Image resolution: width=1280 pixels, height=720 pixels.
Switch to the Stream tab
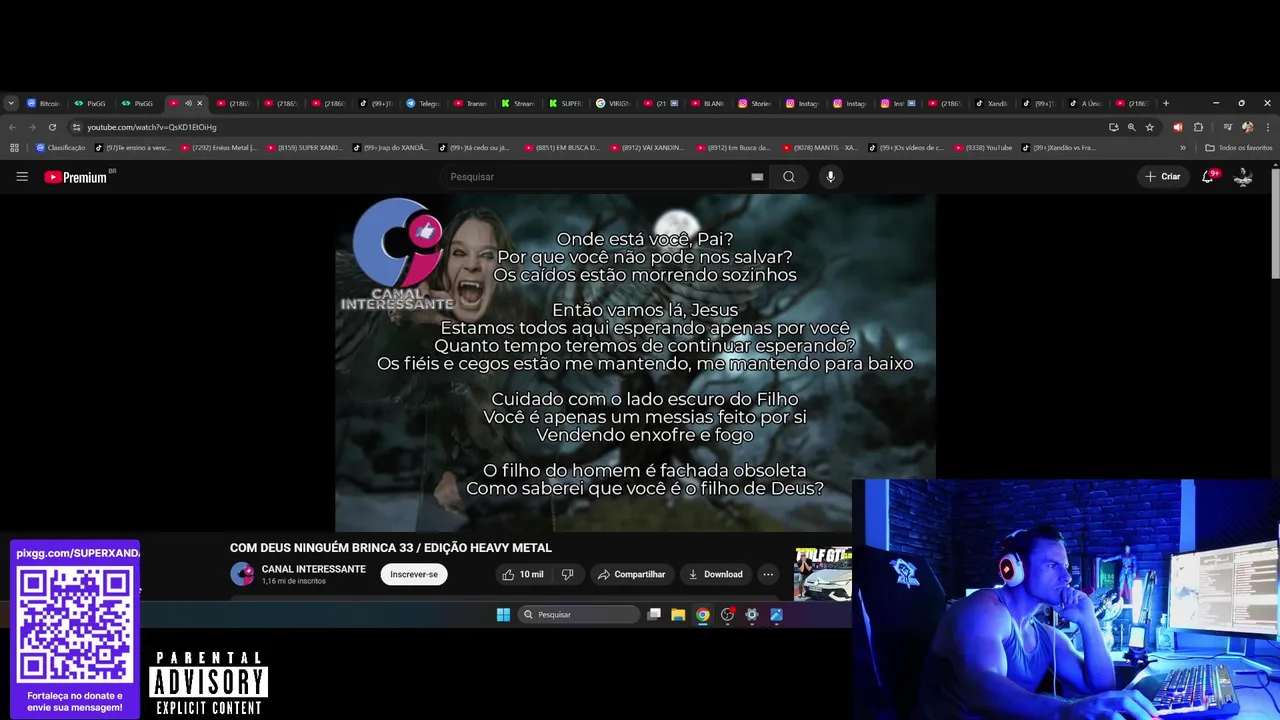point(518,103)
